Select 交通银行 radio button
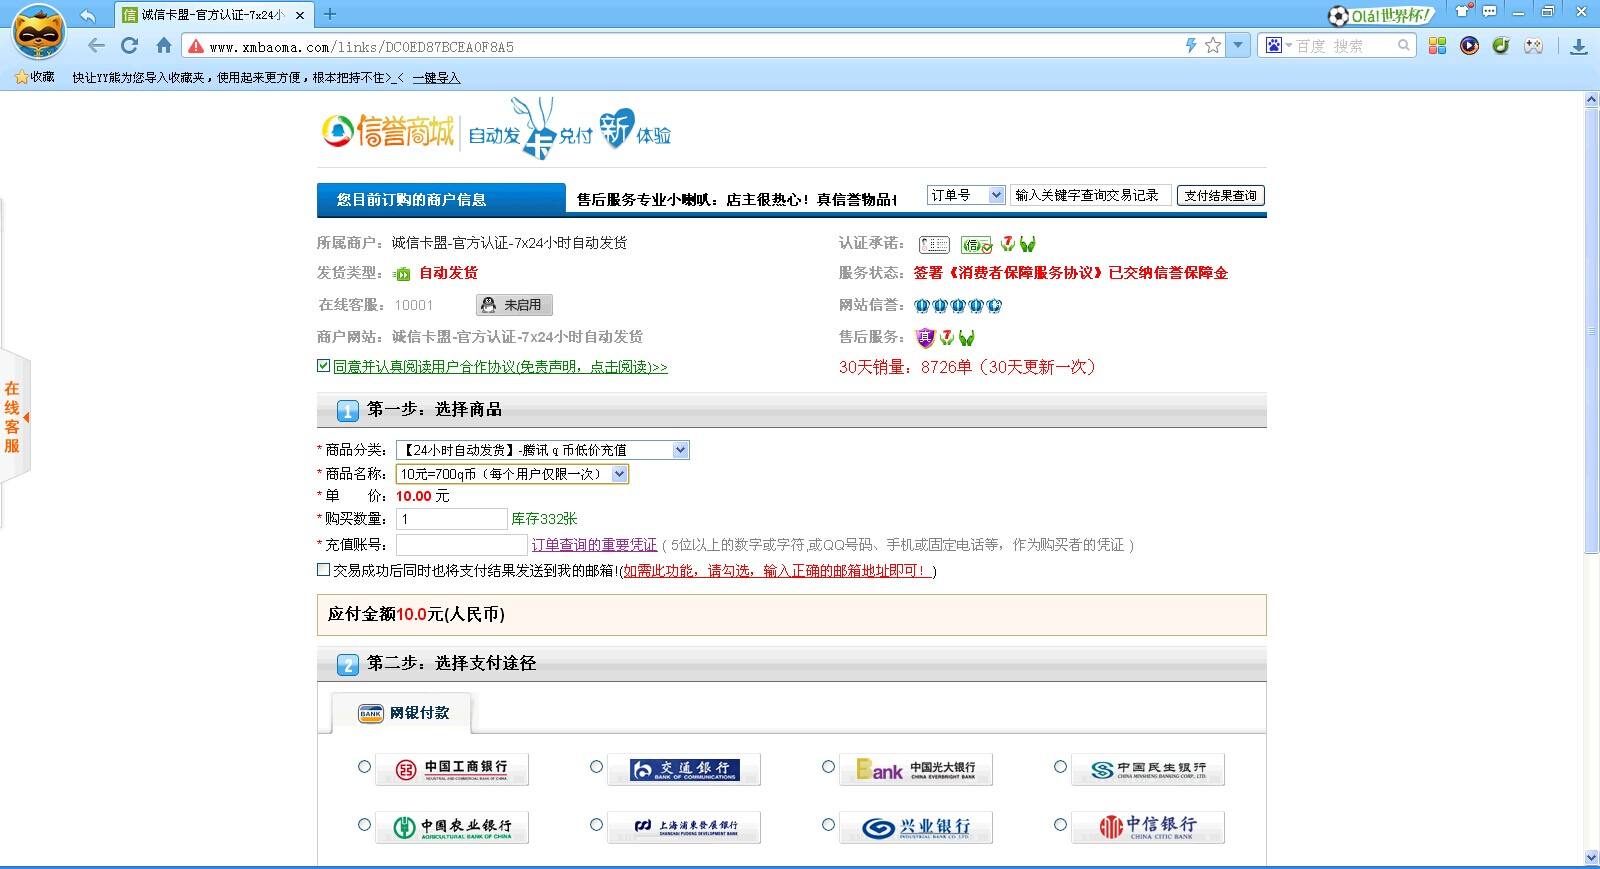Viewport: 1600px width, 869px height. tap(596, 767)
